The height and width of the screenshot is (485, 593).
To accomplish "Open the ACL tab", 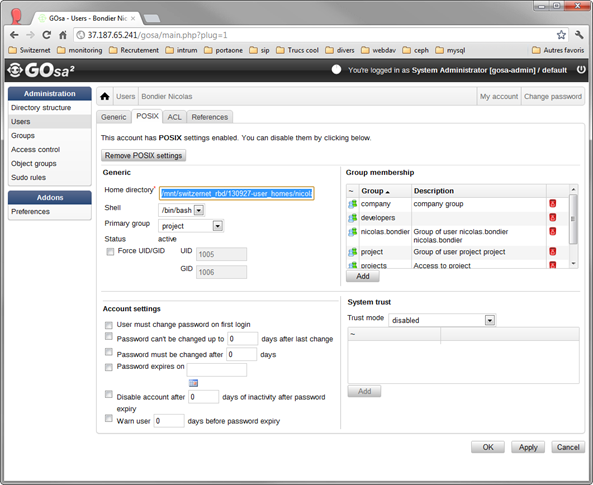I will click(174, 117).
